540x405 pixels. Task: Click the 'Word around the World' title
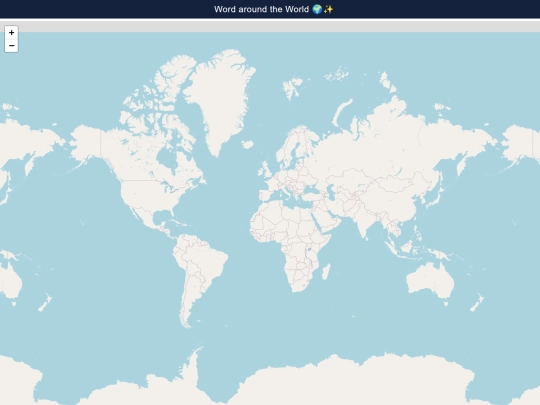tap(273, 9)
